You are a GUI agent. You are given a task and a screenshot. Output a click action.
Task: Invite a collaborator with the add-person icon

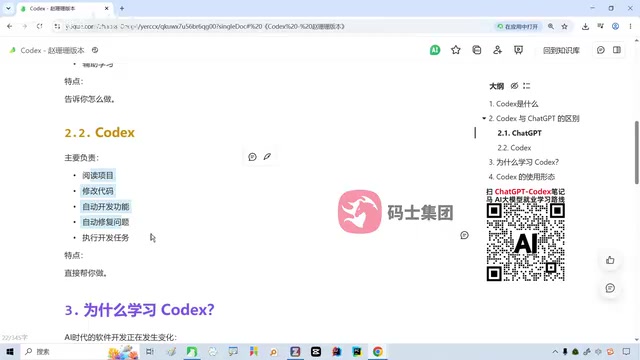pyautogui.click(x=497, y=50)
